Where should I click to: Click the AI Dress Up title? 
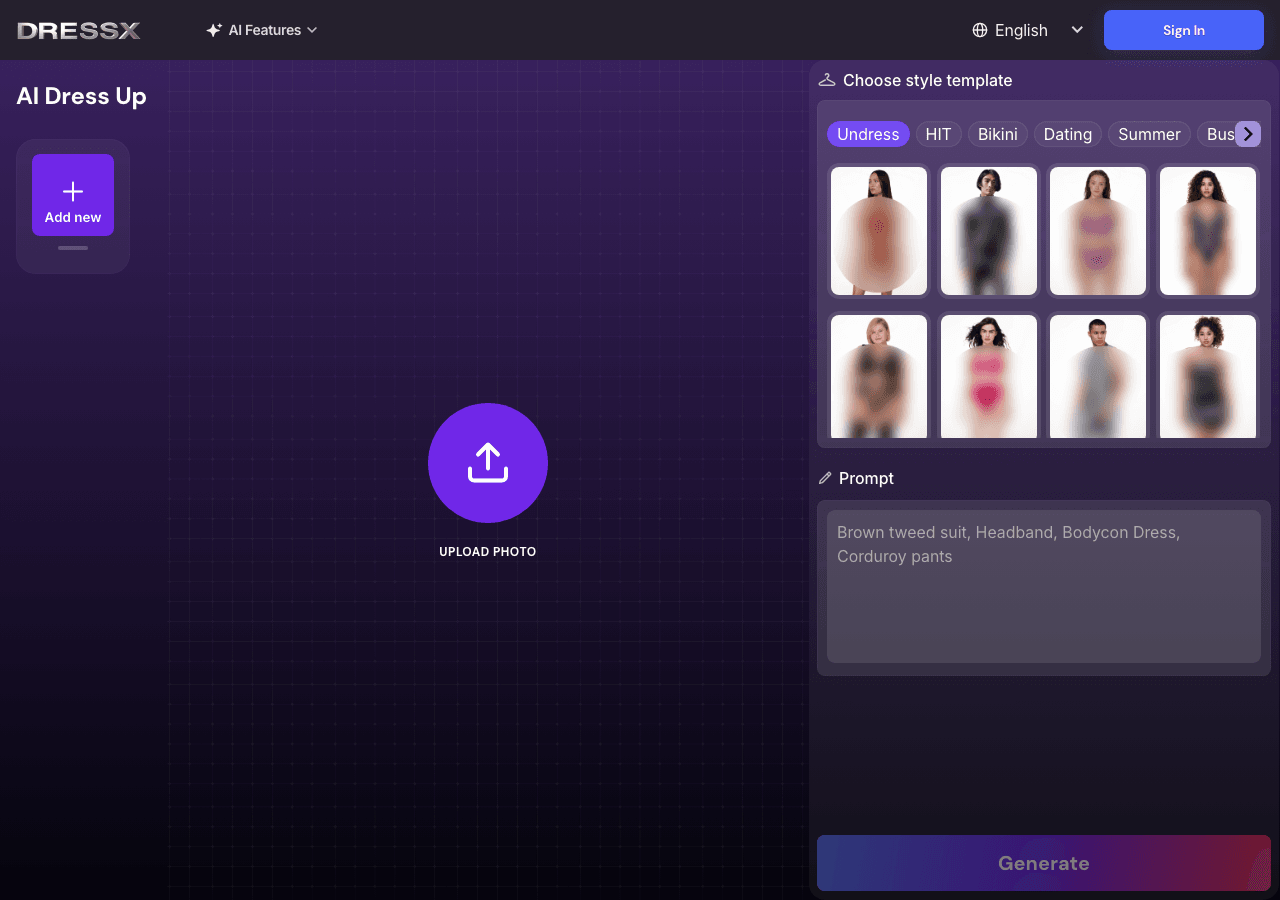click(x=81, y=96)
